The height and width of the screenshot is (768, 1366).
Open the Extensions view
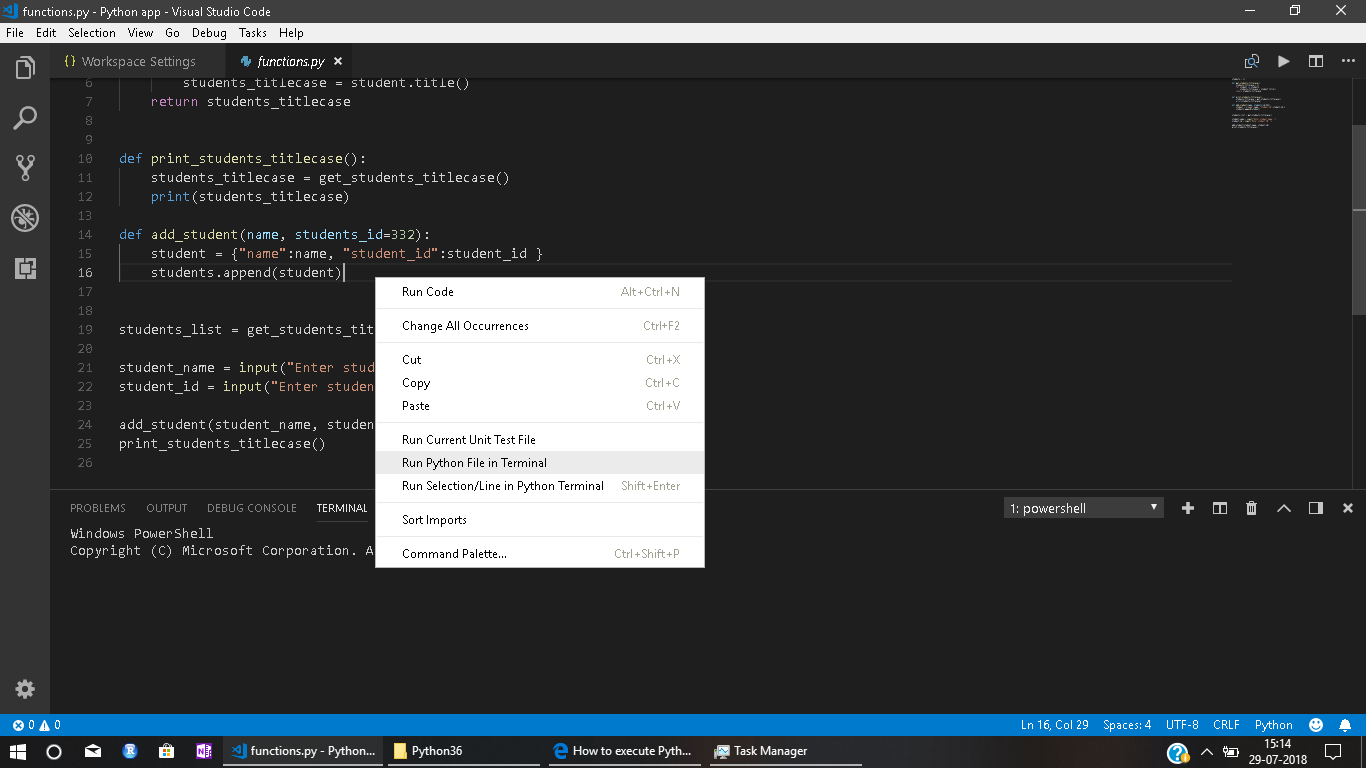[x=25, y=268]
